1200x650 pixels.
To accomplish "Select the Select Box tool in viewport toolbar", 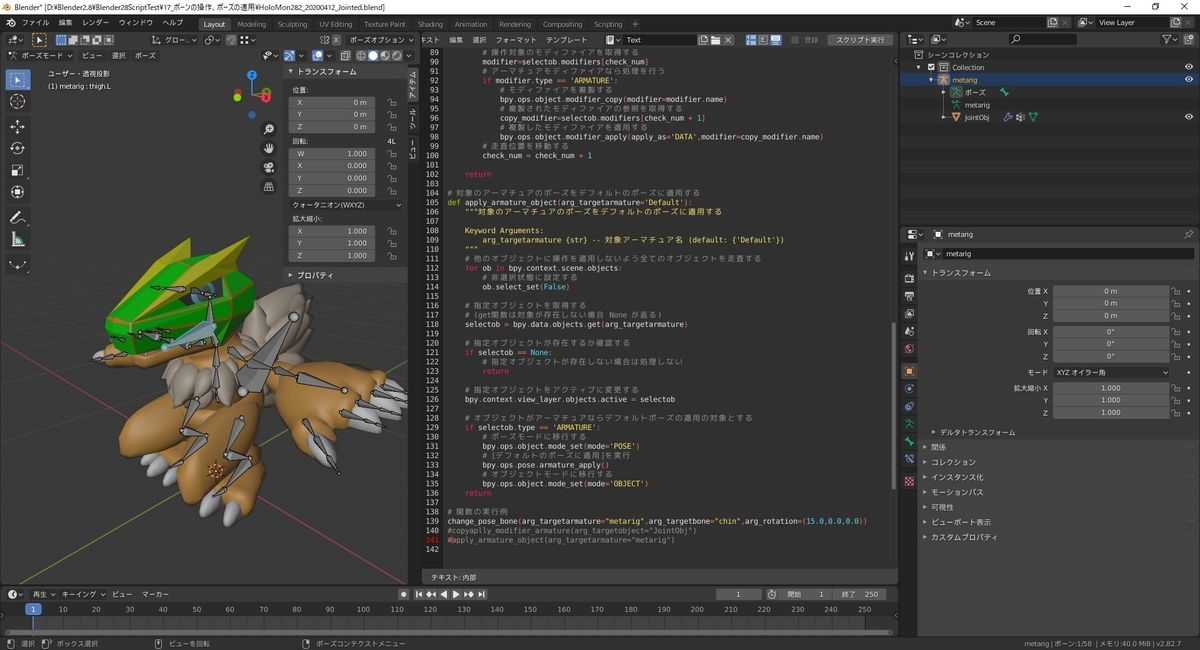I will coord(18,80).
